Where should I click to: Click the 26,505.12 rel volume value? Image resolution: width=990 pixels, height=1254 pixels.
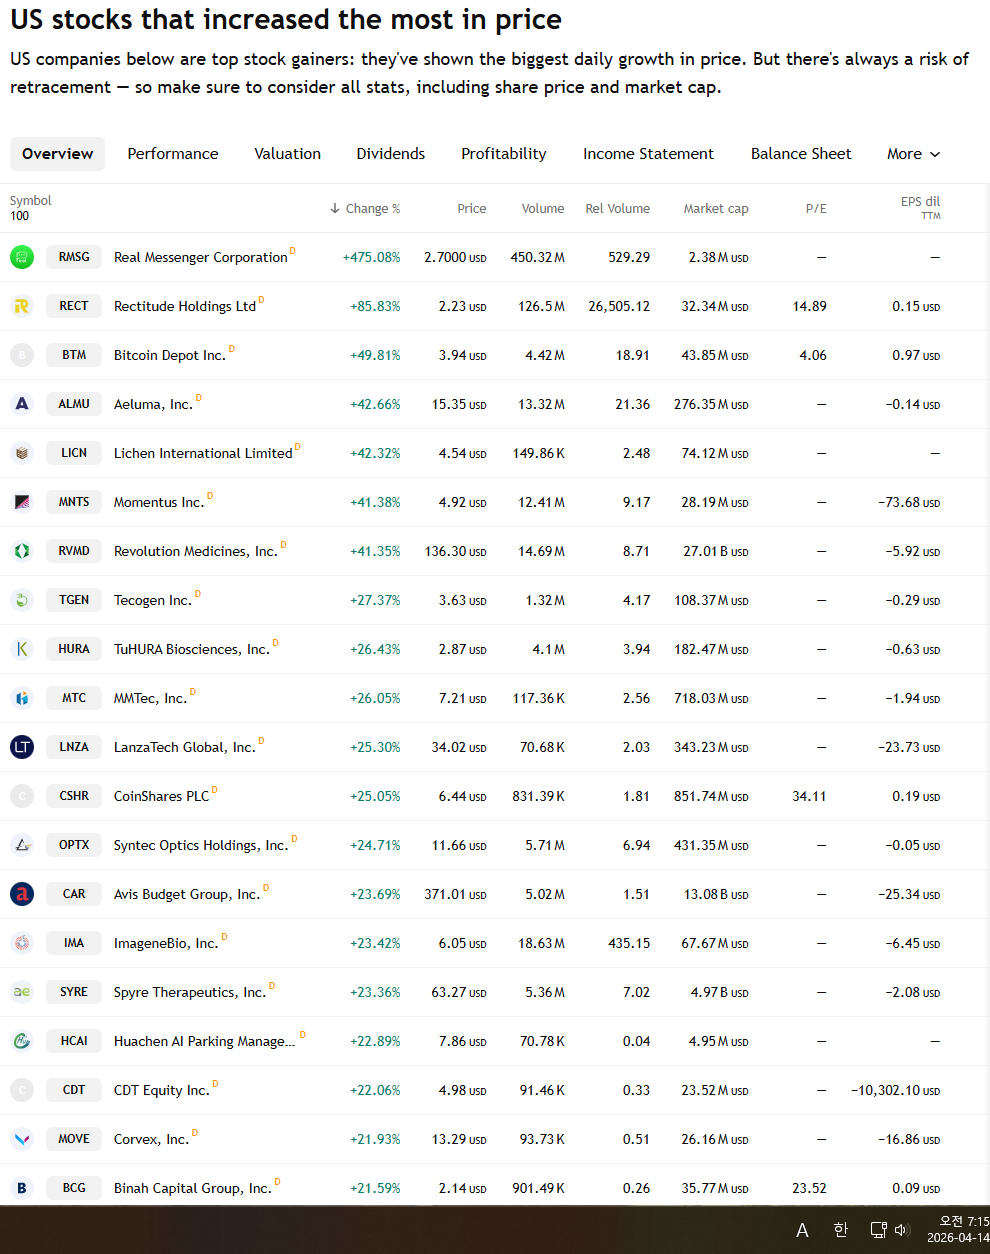[x=619, y=307]
